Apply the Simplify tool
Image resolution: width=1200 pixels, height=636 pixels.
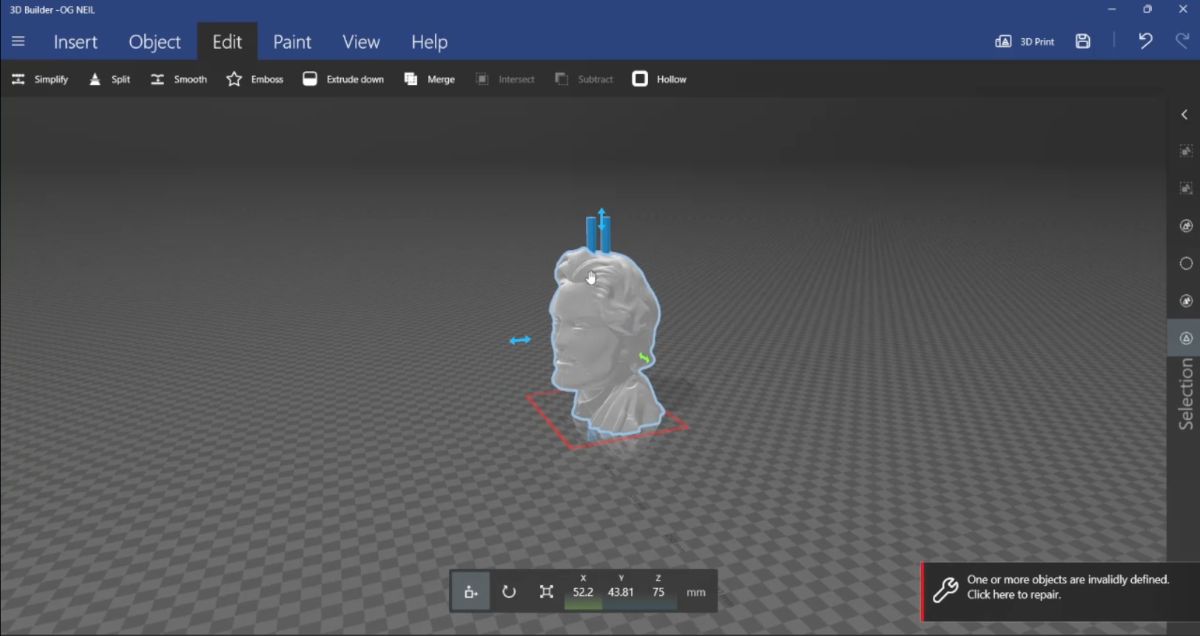pos(40,79)
